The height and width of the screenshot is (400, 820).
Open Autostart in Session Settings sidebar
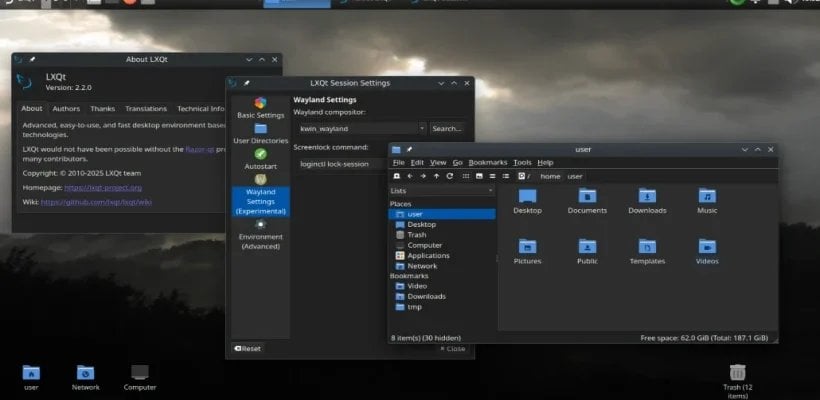(260, 159)
